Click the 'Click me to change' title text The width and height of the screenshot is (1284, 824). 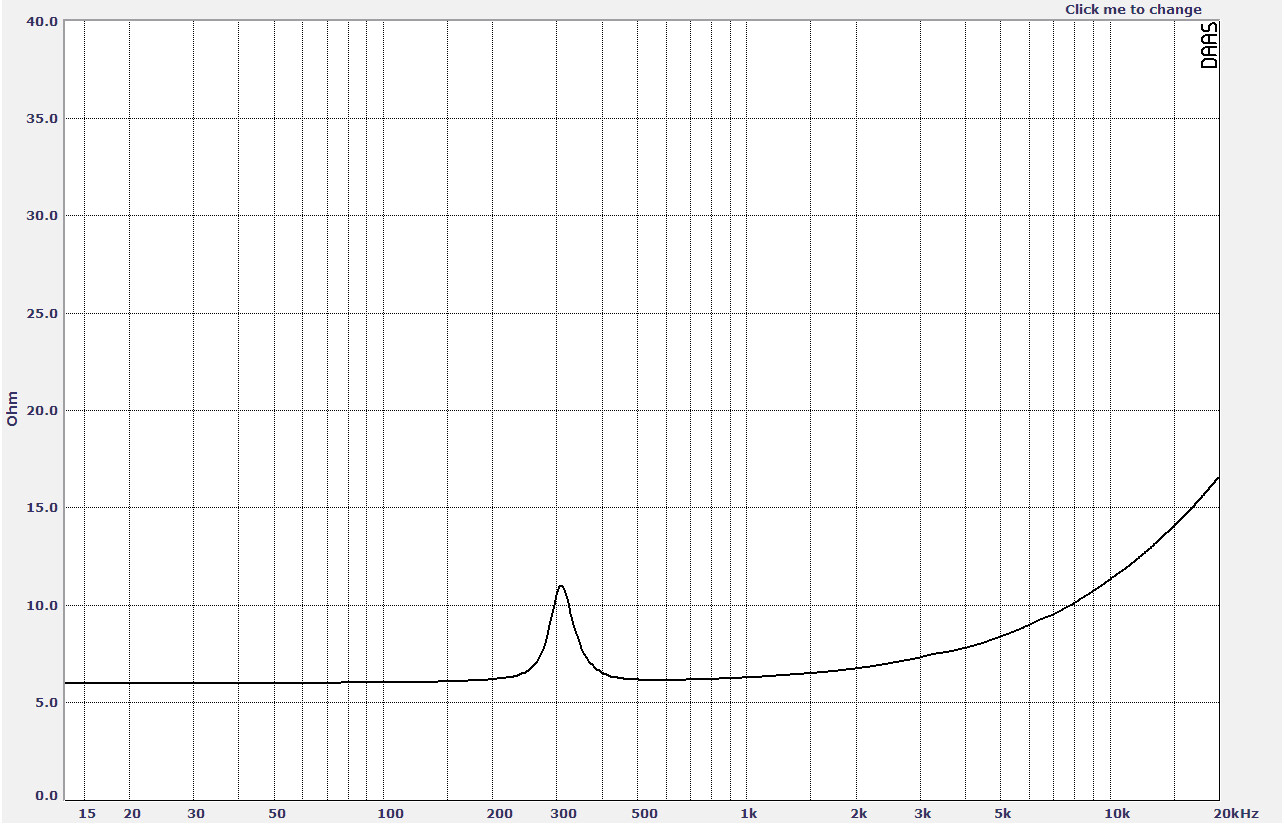tap(1132, 10)
